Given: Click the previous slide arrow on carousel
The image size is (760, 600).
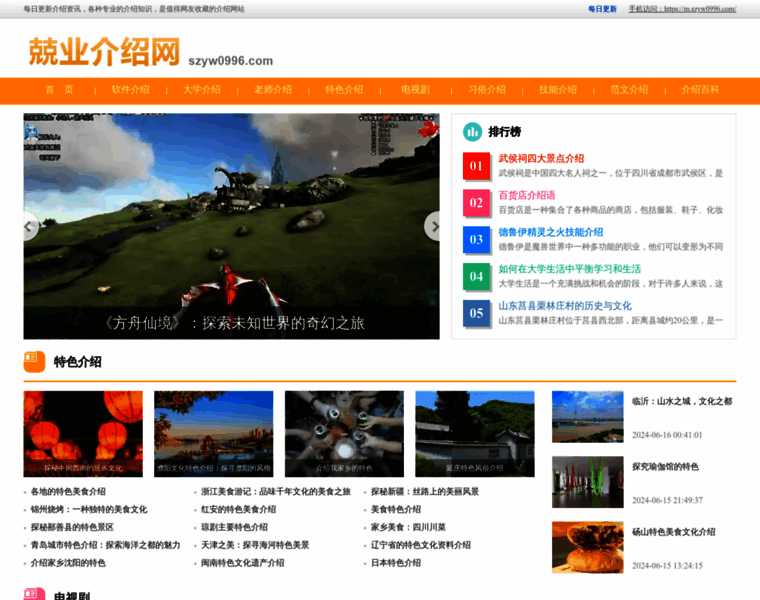Looking at the screenshot, I should click(x=30, y=227).
